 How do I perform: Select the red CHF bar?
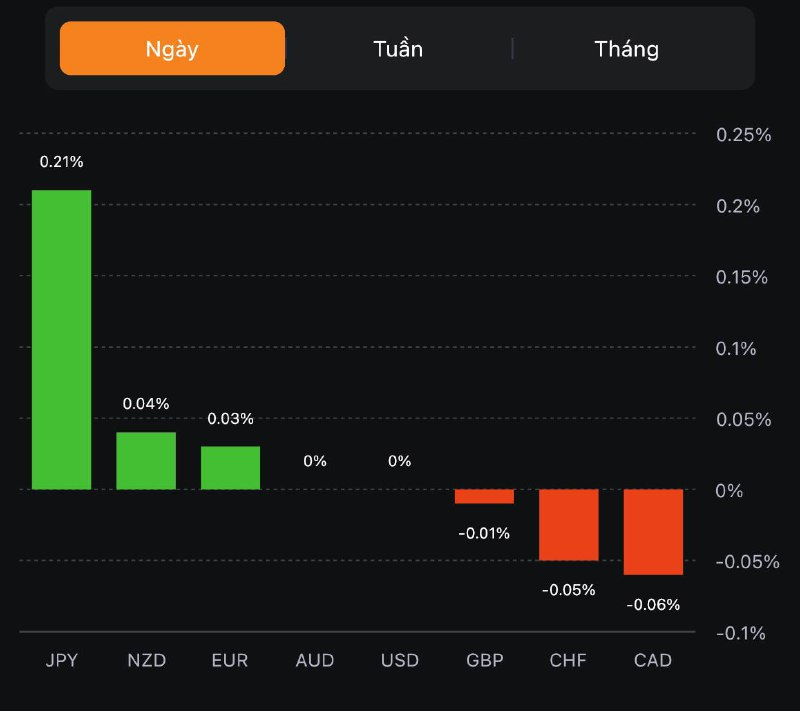coord(569,525)
